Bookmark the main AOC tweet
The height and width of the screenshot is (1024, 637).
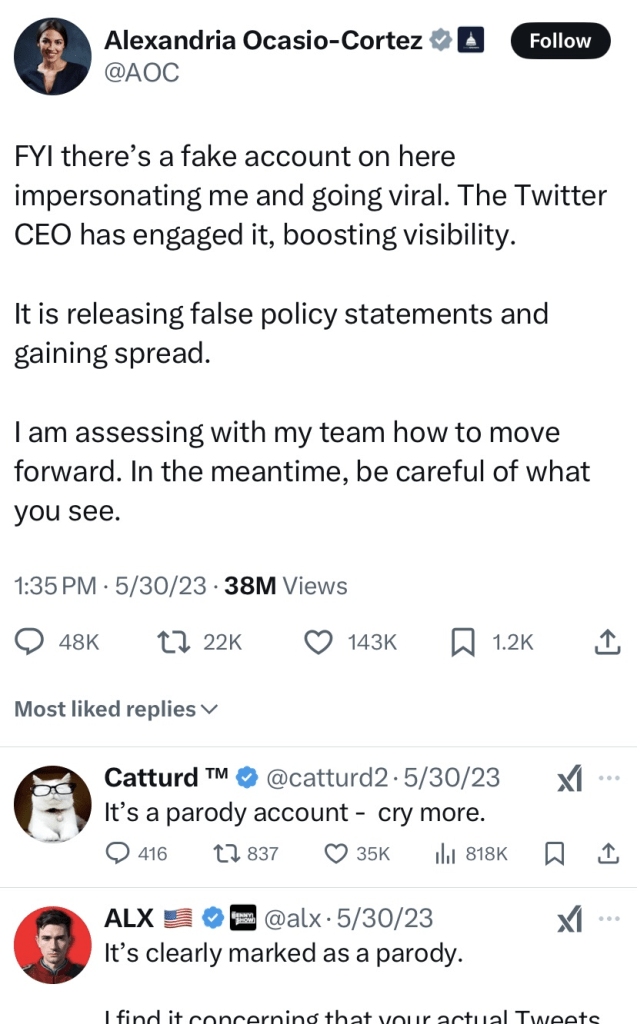click(463, 642)
